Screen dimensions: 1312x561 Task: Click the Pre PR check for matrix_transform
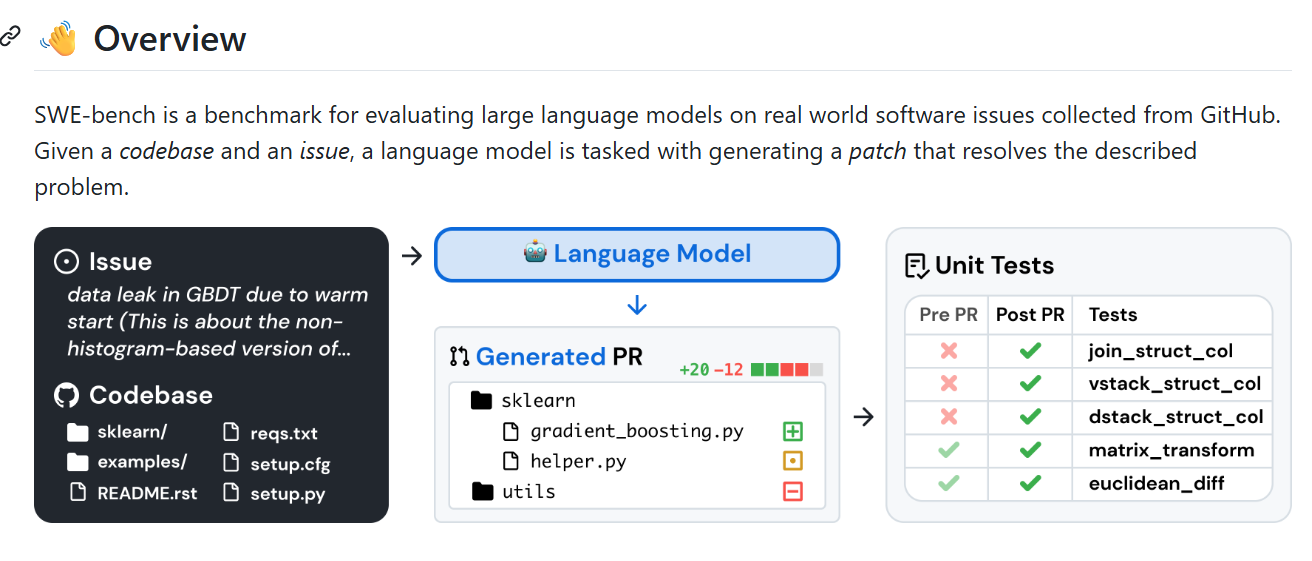(x=949, y=450)
